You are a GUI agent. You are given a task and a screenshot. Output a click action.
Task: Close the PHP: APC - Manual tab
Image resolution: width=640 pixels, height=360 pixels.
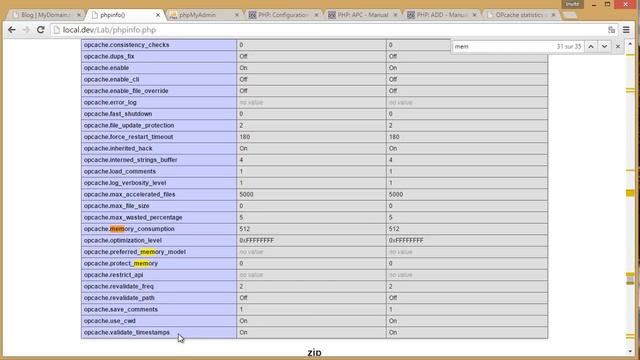coord(395,15)
